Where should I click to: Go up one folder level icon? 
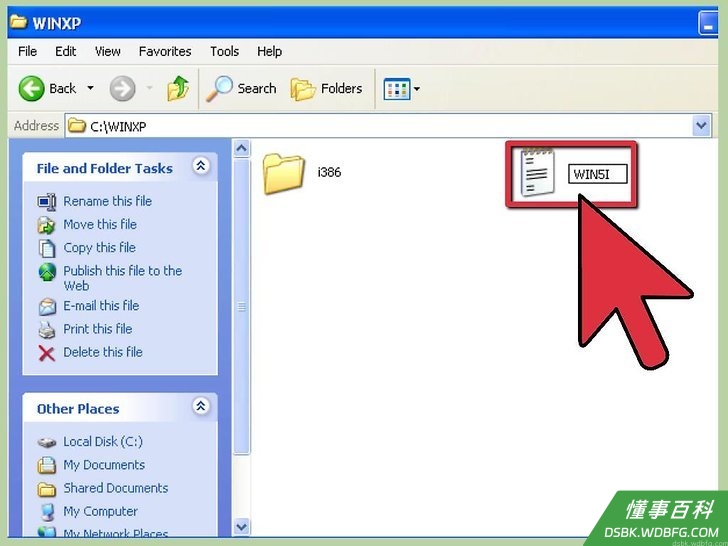point(178,88)
